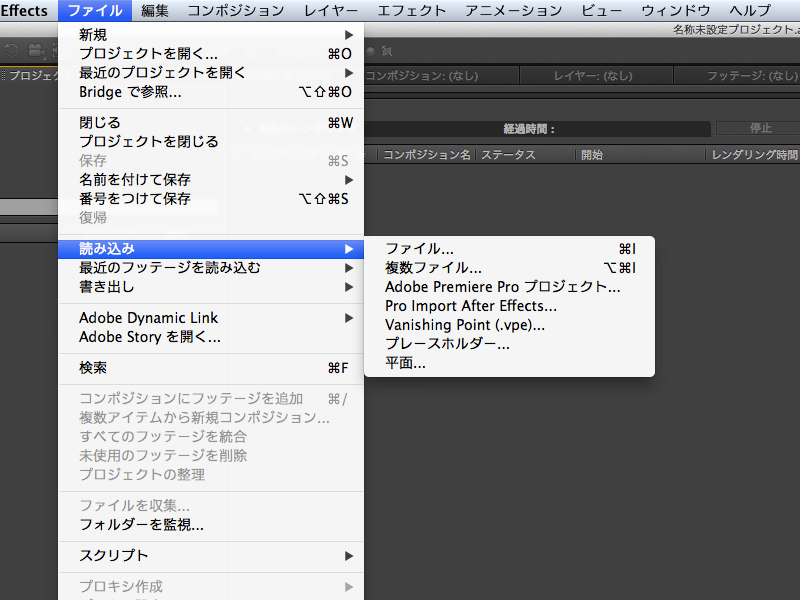Click the 停止 button in render queue
The image size is (800, 600).
coord(760,128)
